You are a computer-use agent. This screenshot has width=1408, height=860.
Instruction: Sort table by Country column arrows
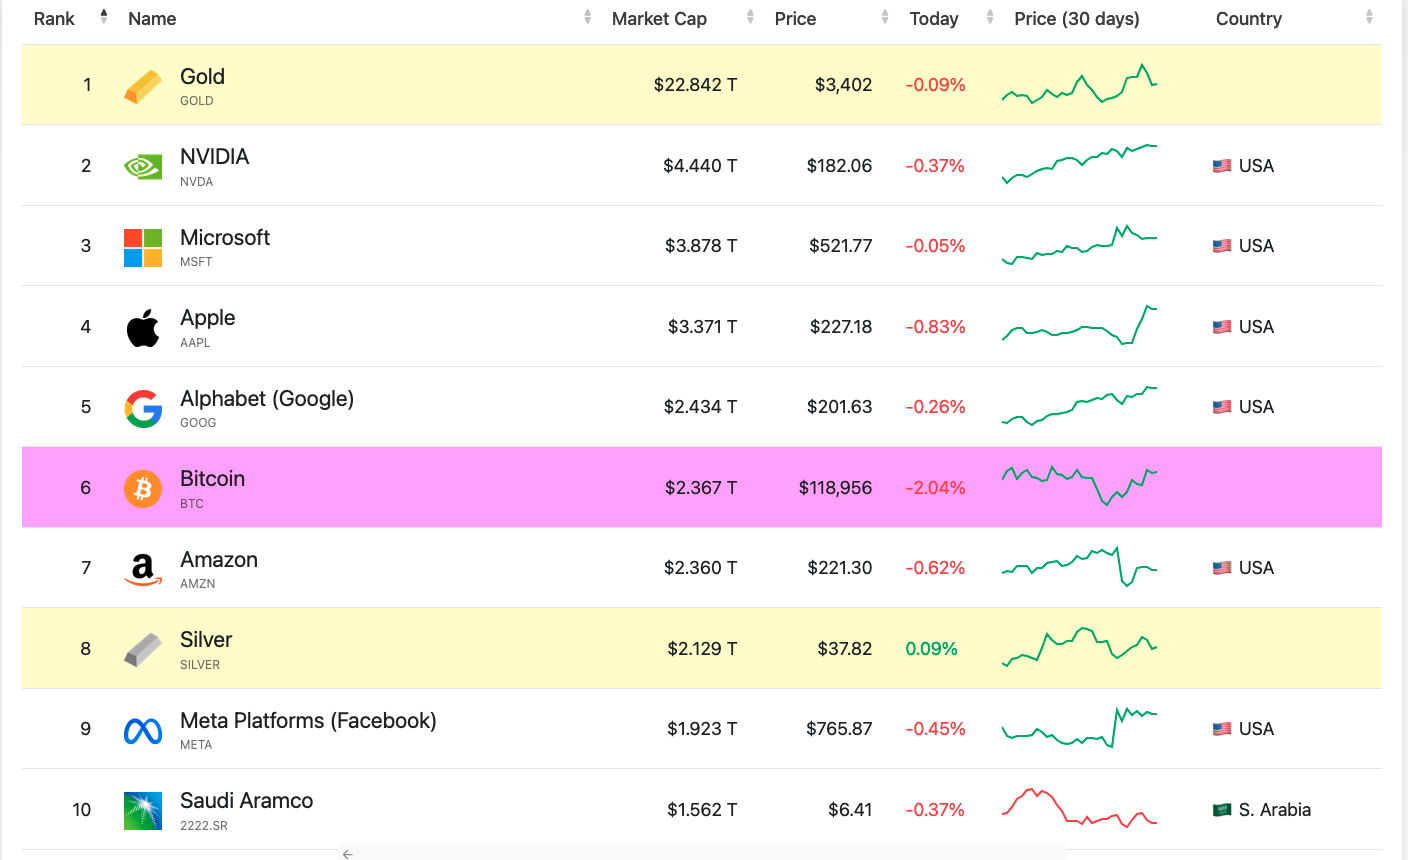(1369, 17)
